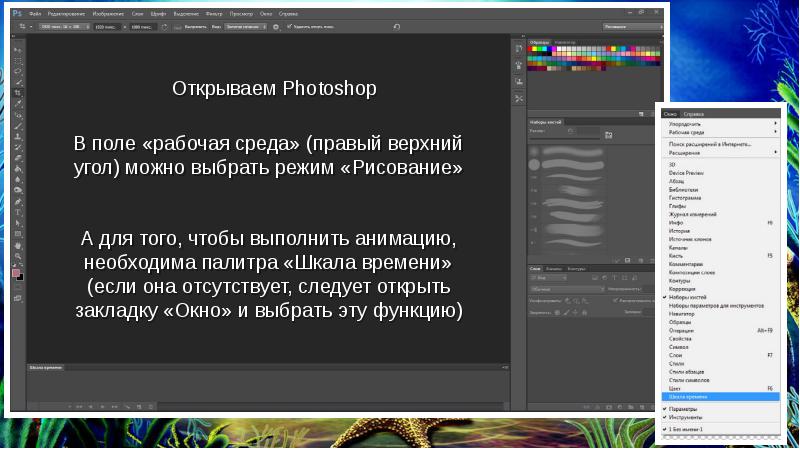The image size is (800, 449).
Task: Select the Move tool in the toolbar
Action: click(x=18, y=50)
